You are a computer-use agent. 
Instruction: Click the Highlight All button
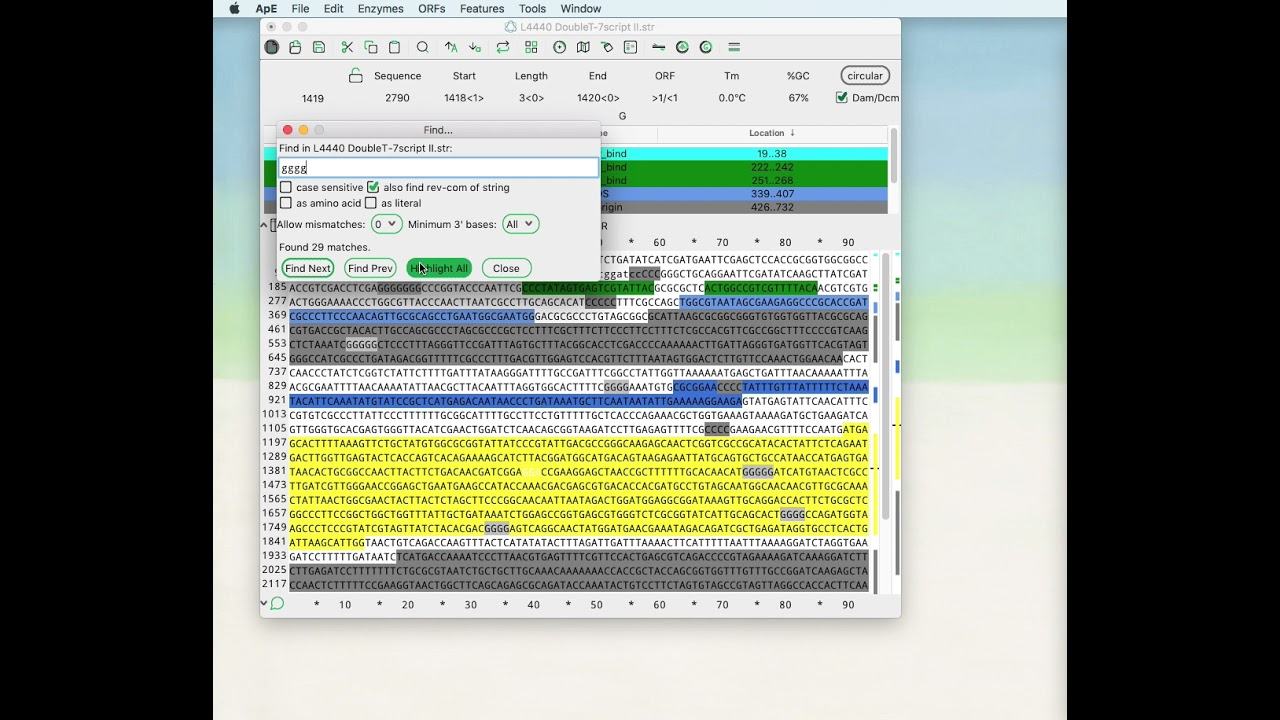(439, 268)
